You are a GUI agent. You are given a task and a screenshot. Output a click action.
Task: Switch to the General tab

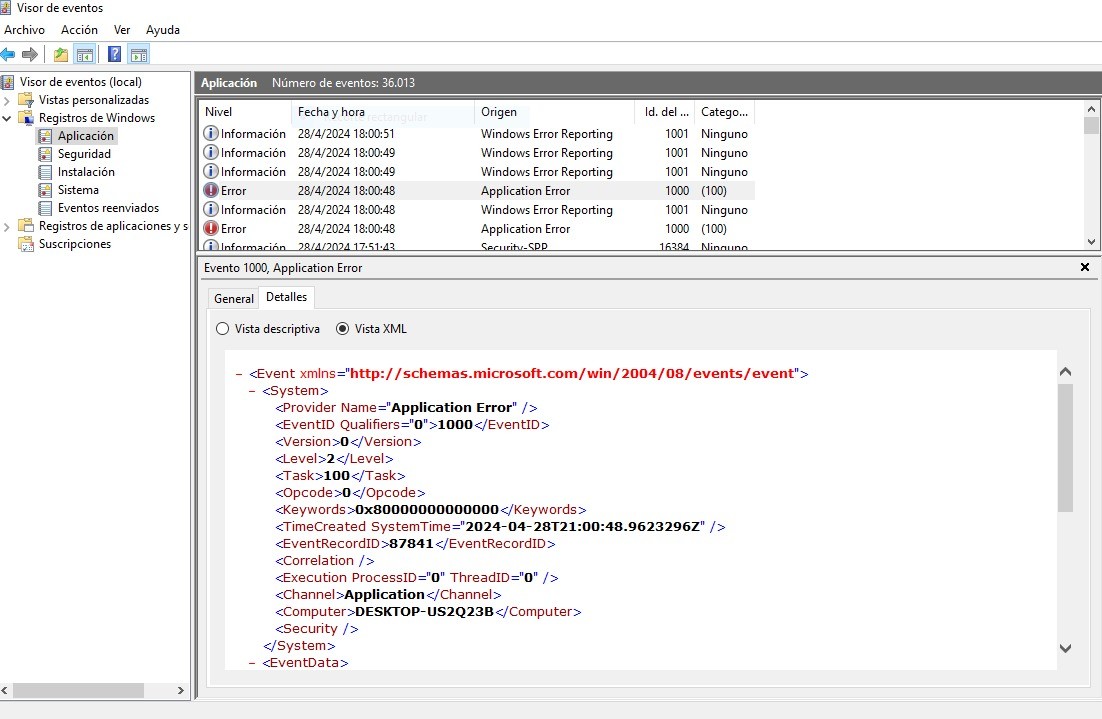tap(234, 299)
